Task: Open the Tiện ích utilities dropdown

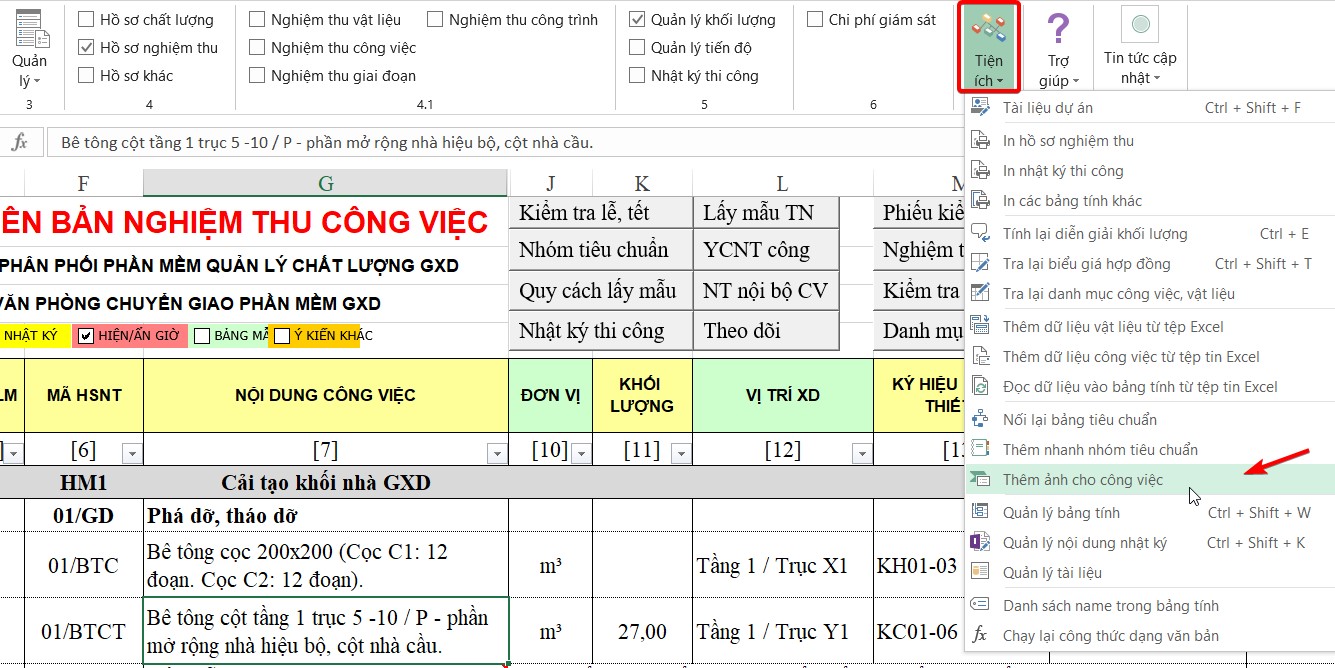Action: pyautogui.click(x=988, y=48)
